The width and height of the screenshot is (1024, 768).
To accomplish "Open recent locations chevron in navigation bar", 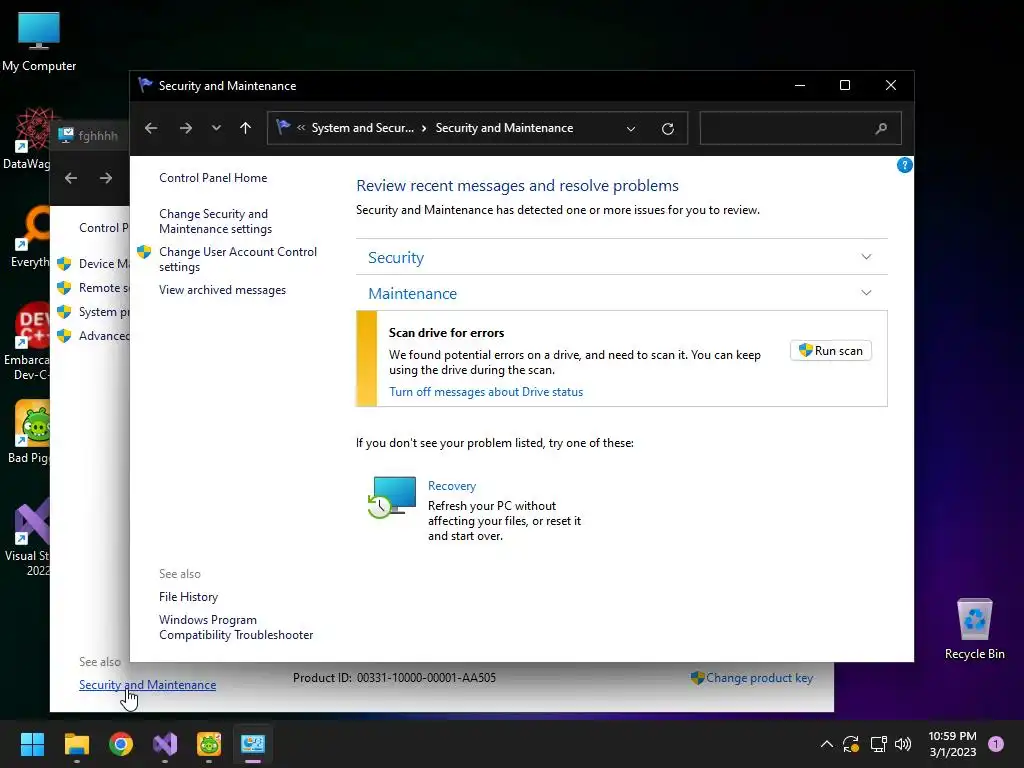I will [x=216, y=128].
